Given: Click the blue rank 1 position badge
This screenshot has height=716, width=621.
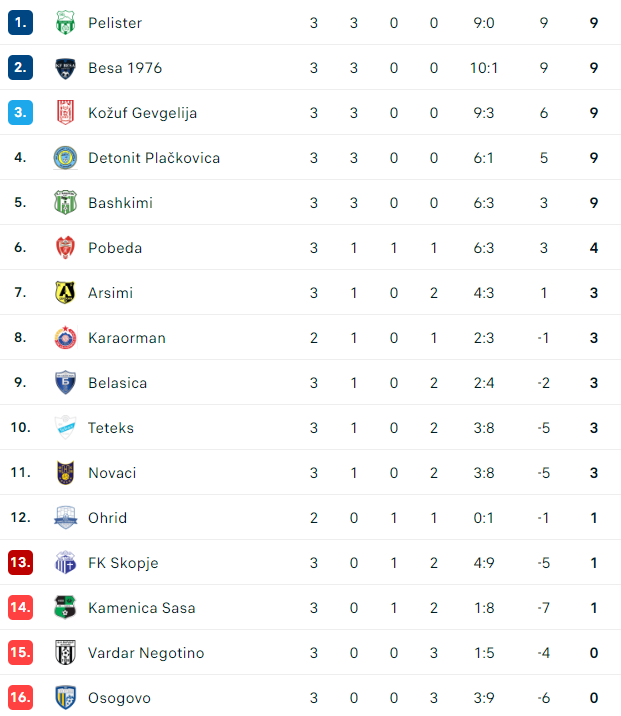Looking at the screenshot, I should pos(20,23).
